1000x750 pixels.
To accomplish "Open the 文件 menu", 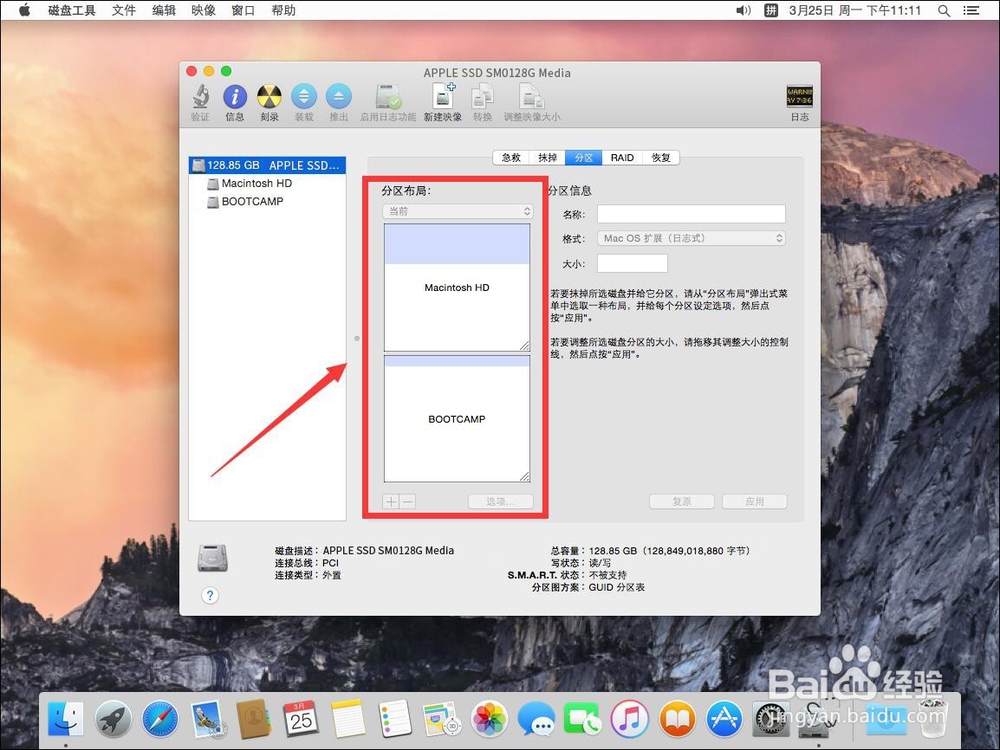I will tap(124, 10).
